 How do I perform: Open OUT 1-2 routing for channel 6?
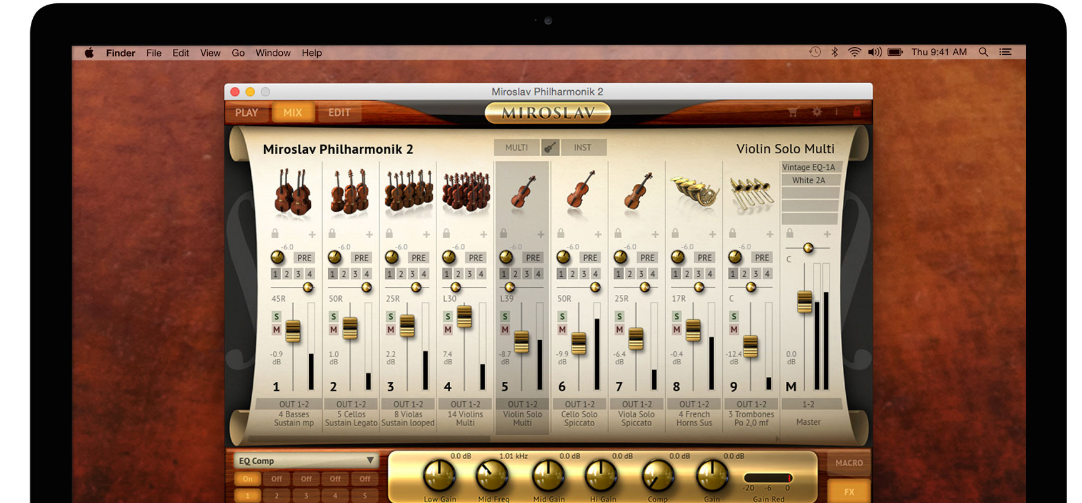[x=580, y=404]
